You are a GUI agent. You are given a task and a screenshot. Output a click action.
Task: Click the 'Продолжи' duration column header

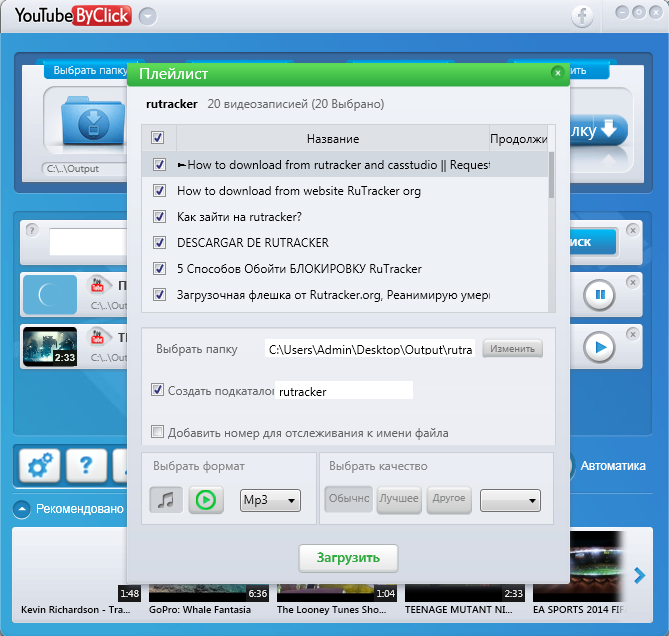pos(518,138)
